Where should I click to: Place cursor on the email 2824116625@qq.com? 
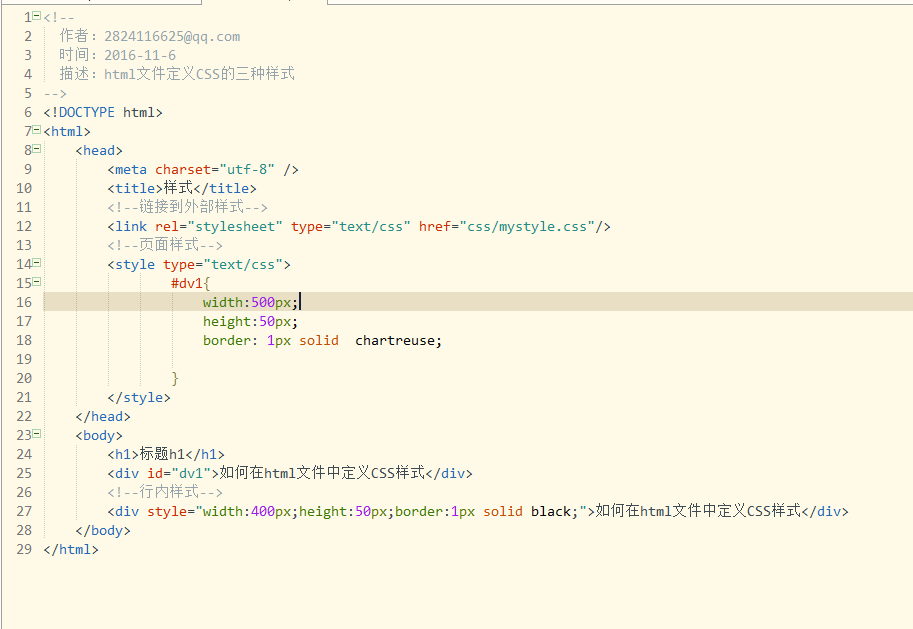coord(172,36)
